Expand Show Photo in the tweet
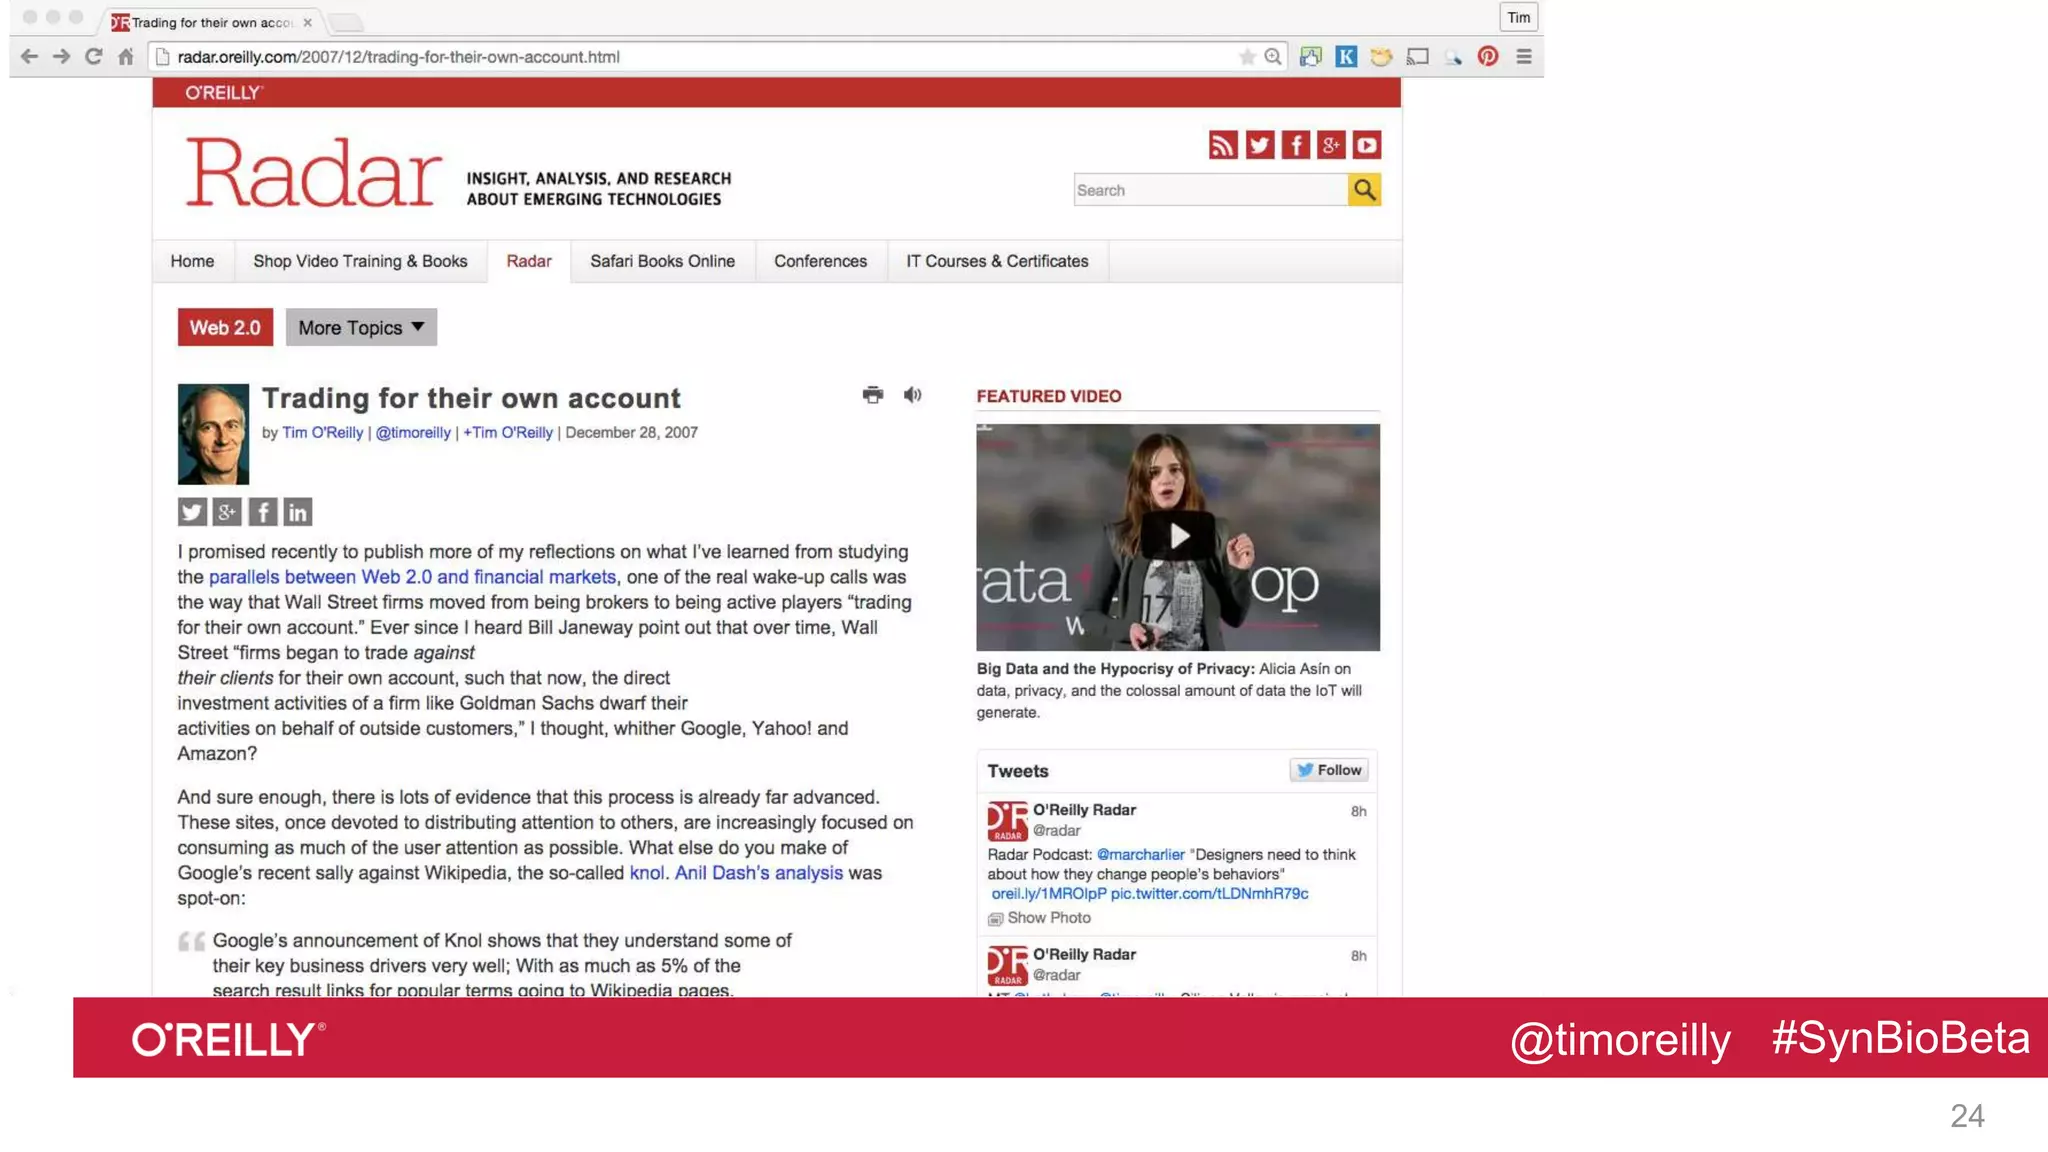This screenshot has height=1152, width=2048. (1048, 918)
